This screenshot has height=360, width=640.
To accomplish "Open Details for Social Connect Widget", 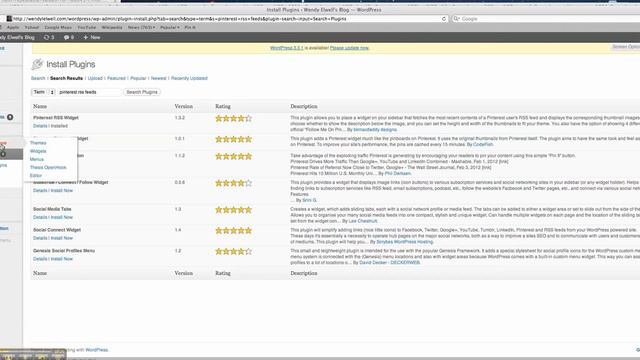I will pos(40,238).
